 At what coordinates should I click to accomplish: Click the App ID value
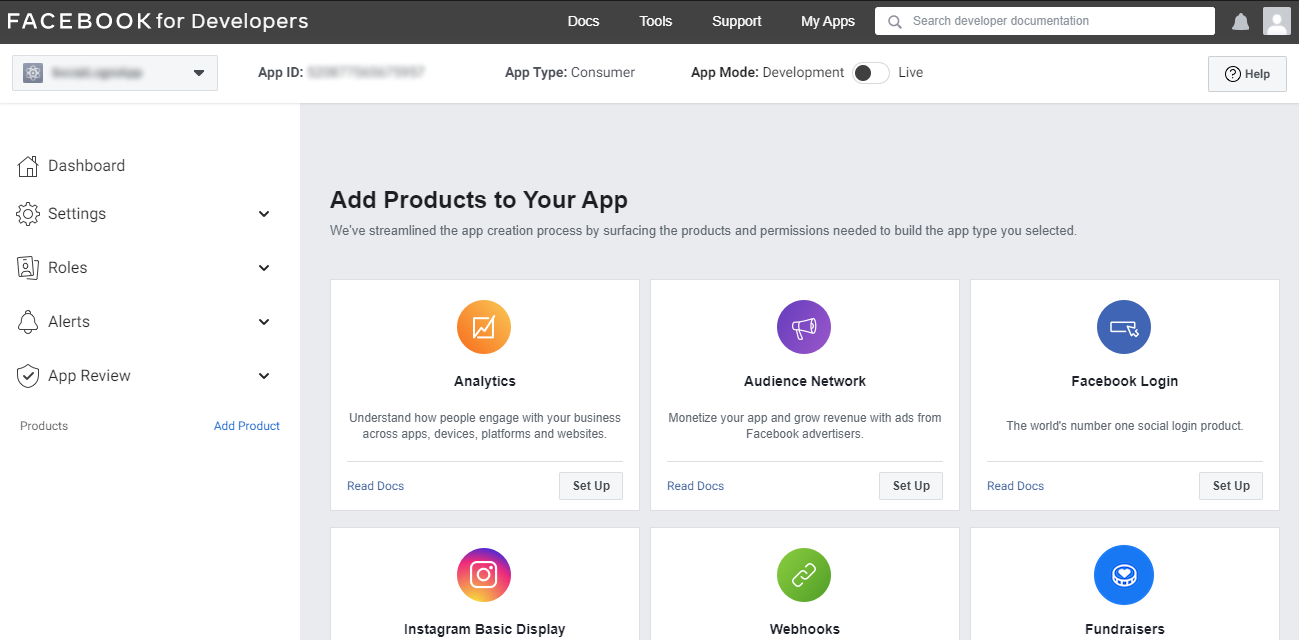tap(366, 73)
